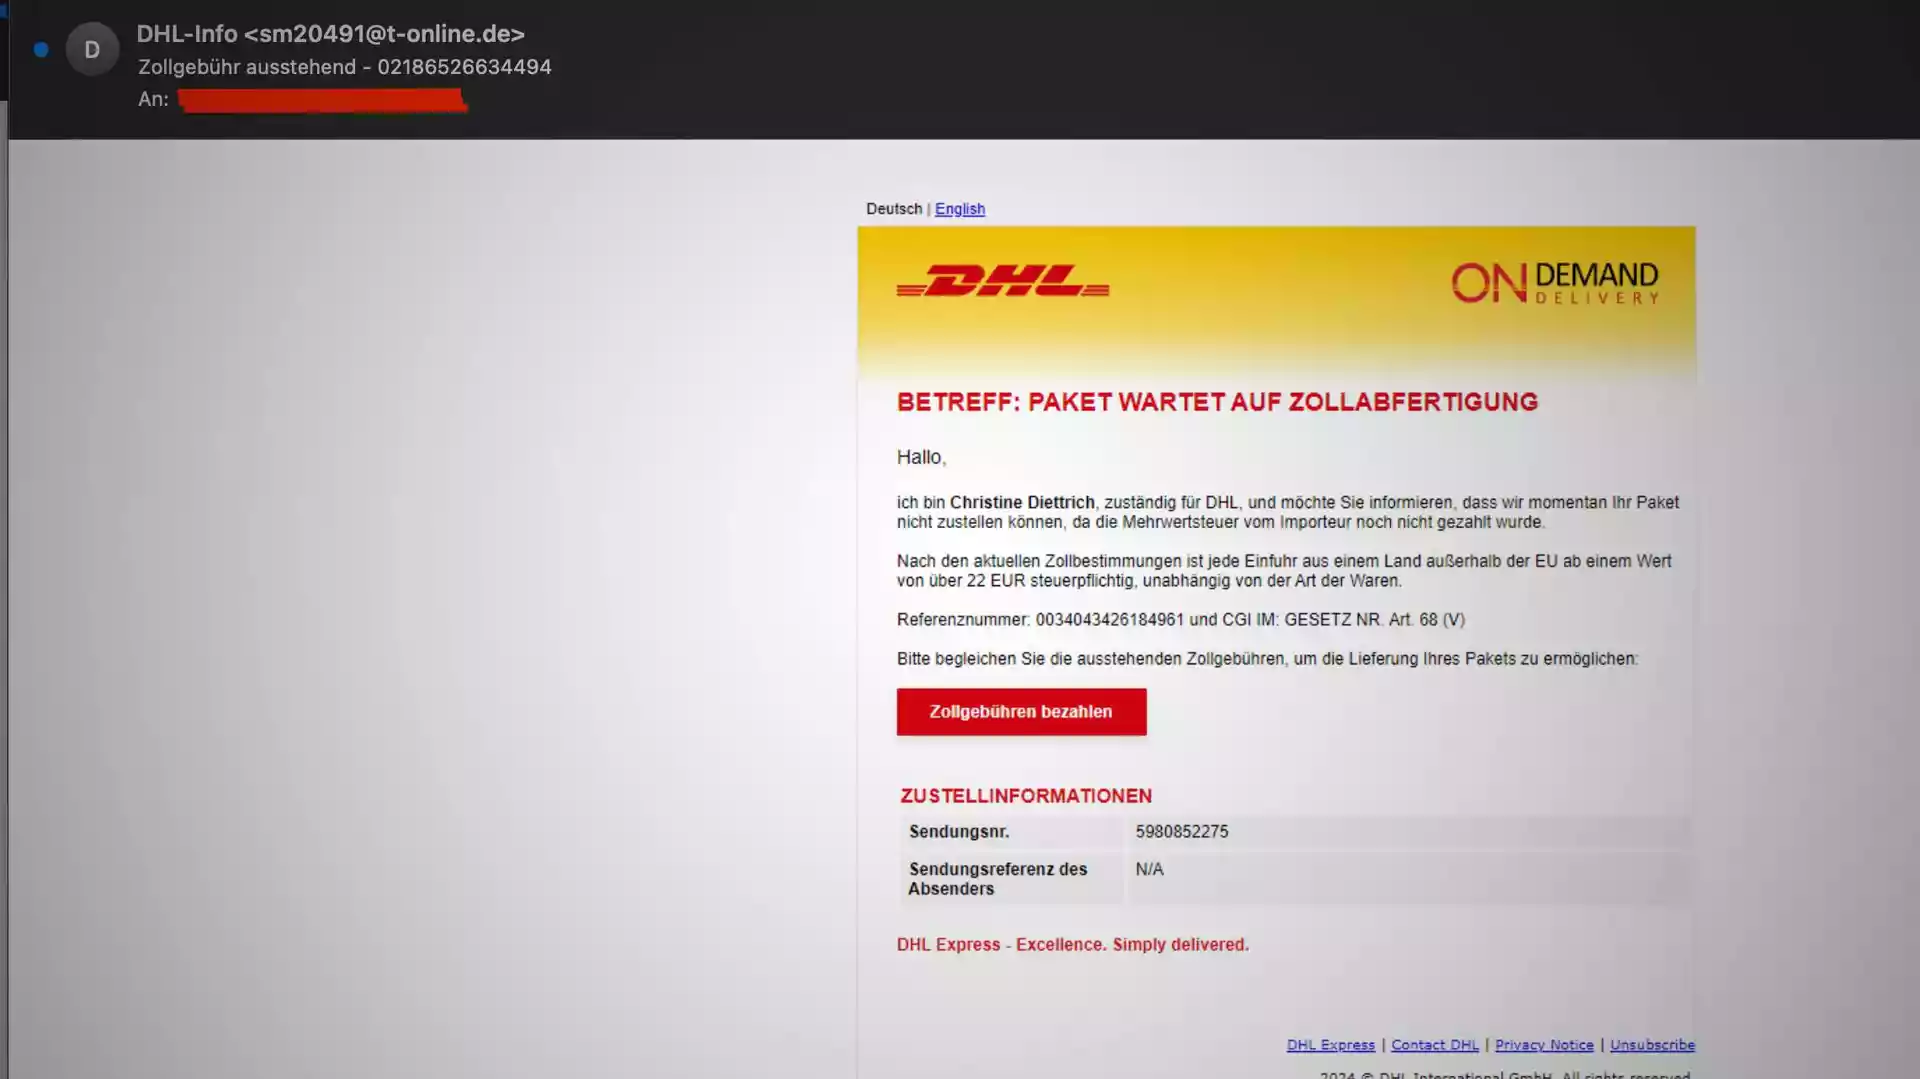Open the DHL Express footer link
Screen dimensions: 1920x1079
pyautogui.click(x=1330, y=1045)
